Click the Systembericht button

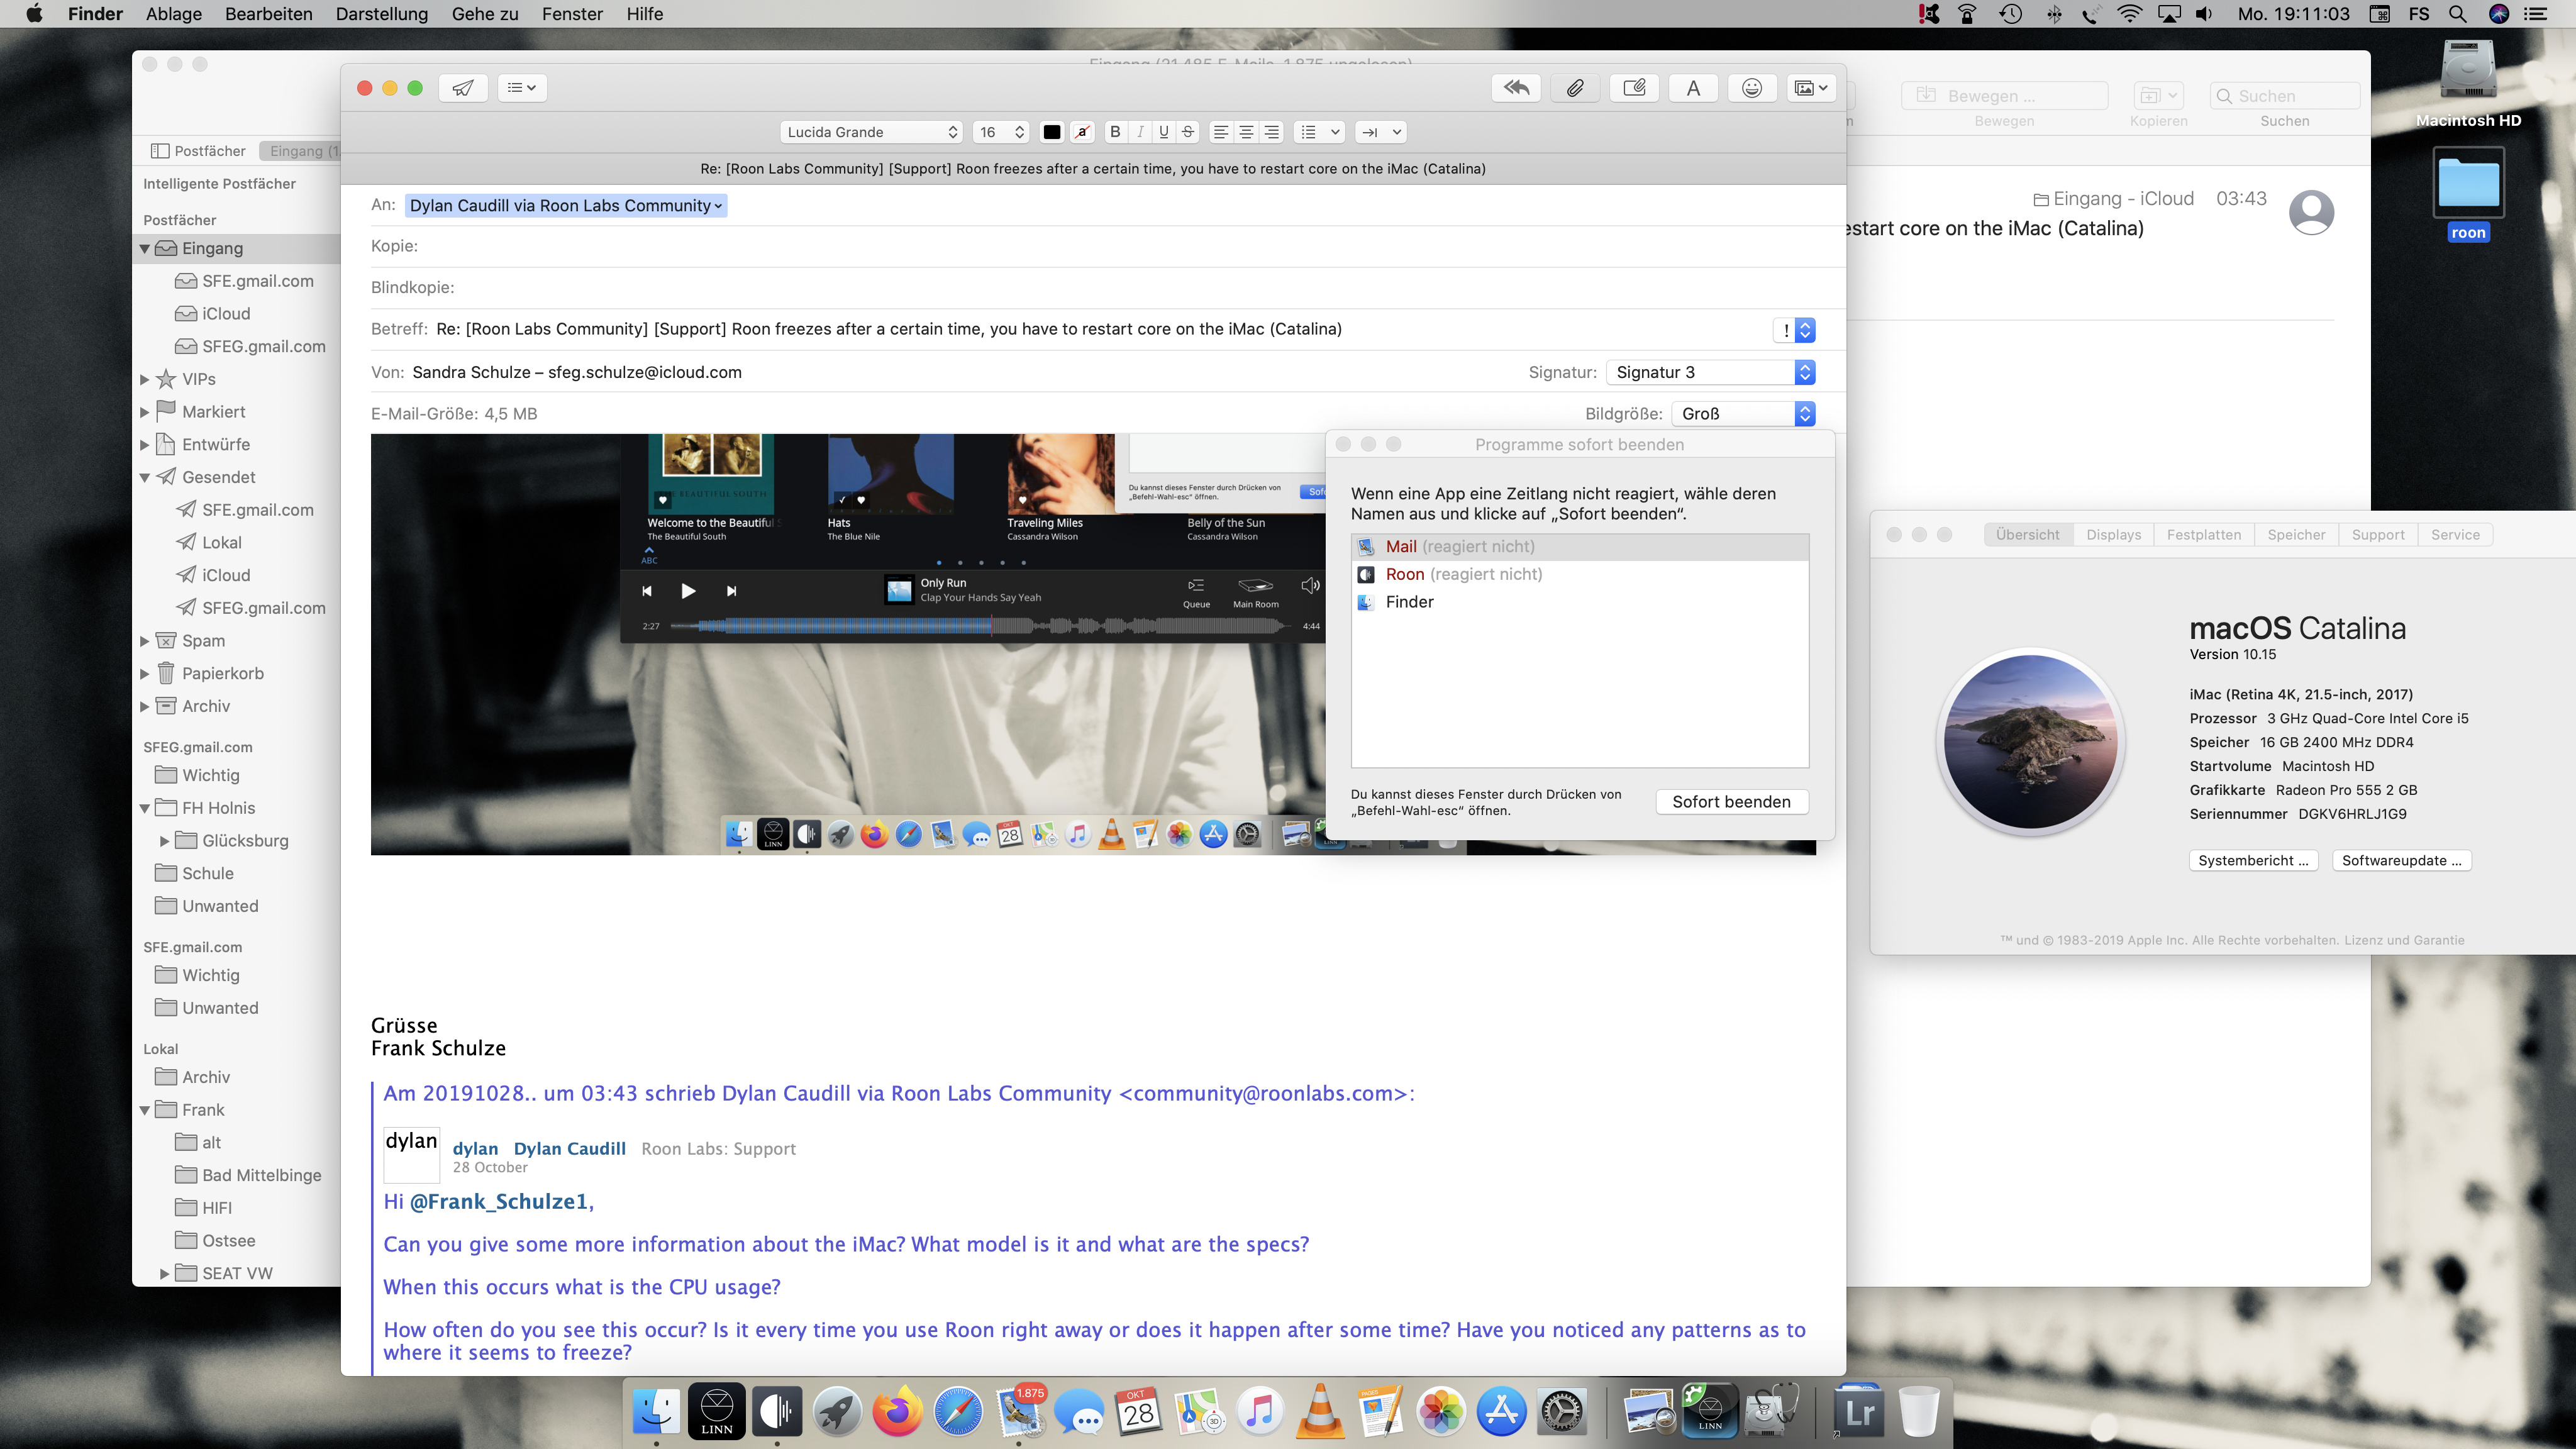2253,861
